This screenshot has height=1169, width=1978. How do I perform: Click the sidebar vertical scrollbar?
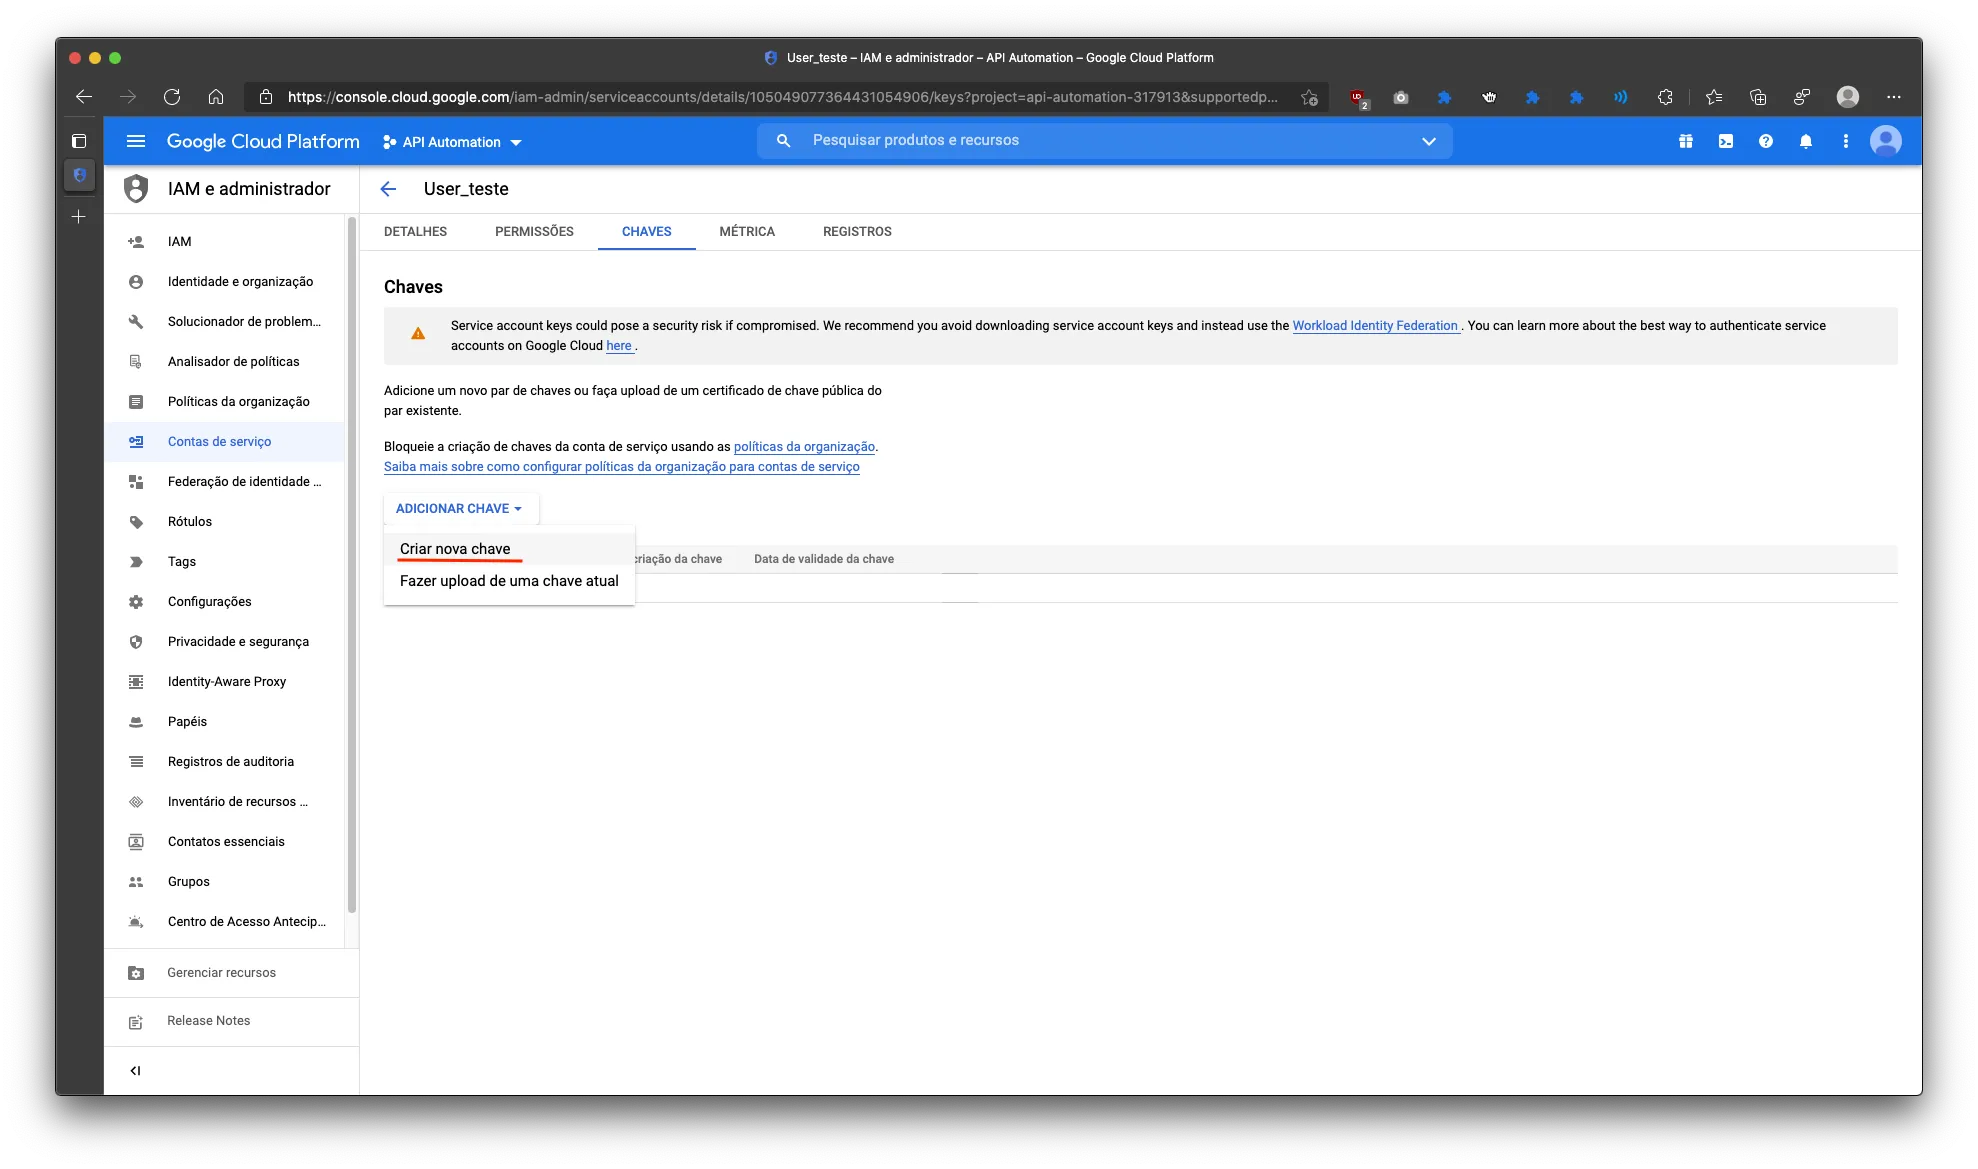[x=351, y=565]
